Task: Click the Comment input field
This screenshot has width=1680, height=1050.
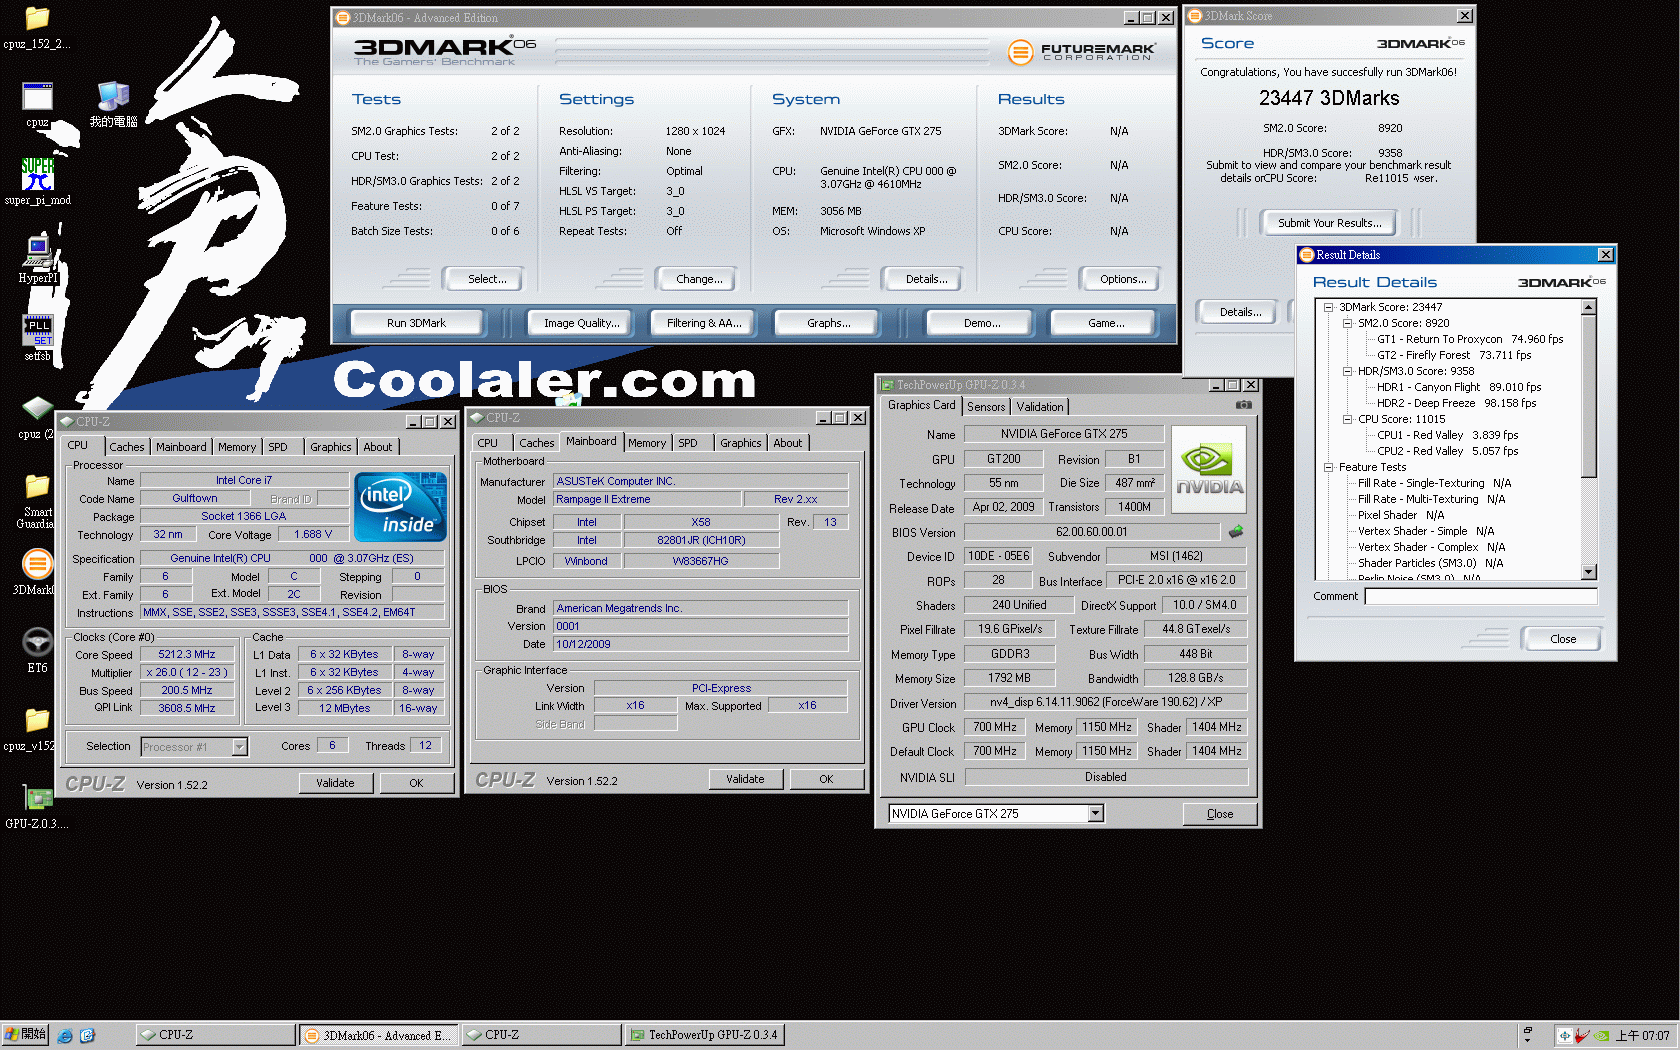Action: (1481, 596)
